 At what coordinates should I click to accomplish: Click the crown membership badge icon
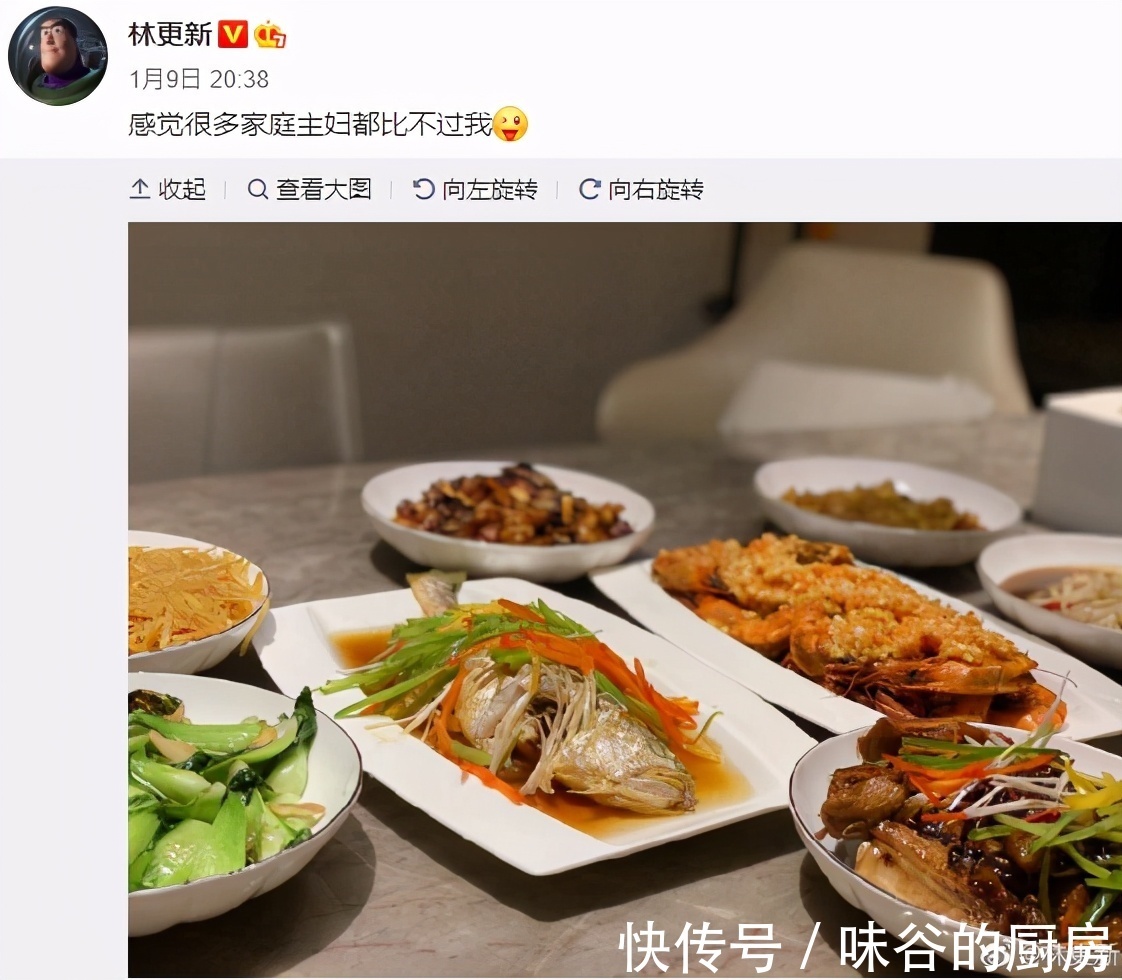tap(270, 34)
